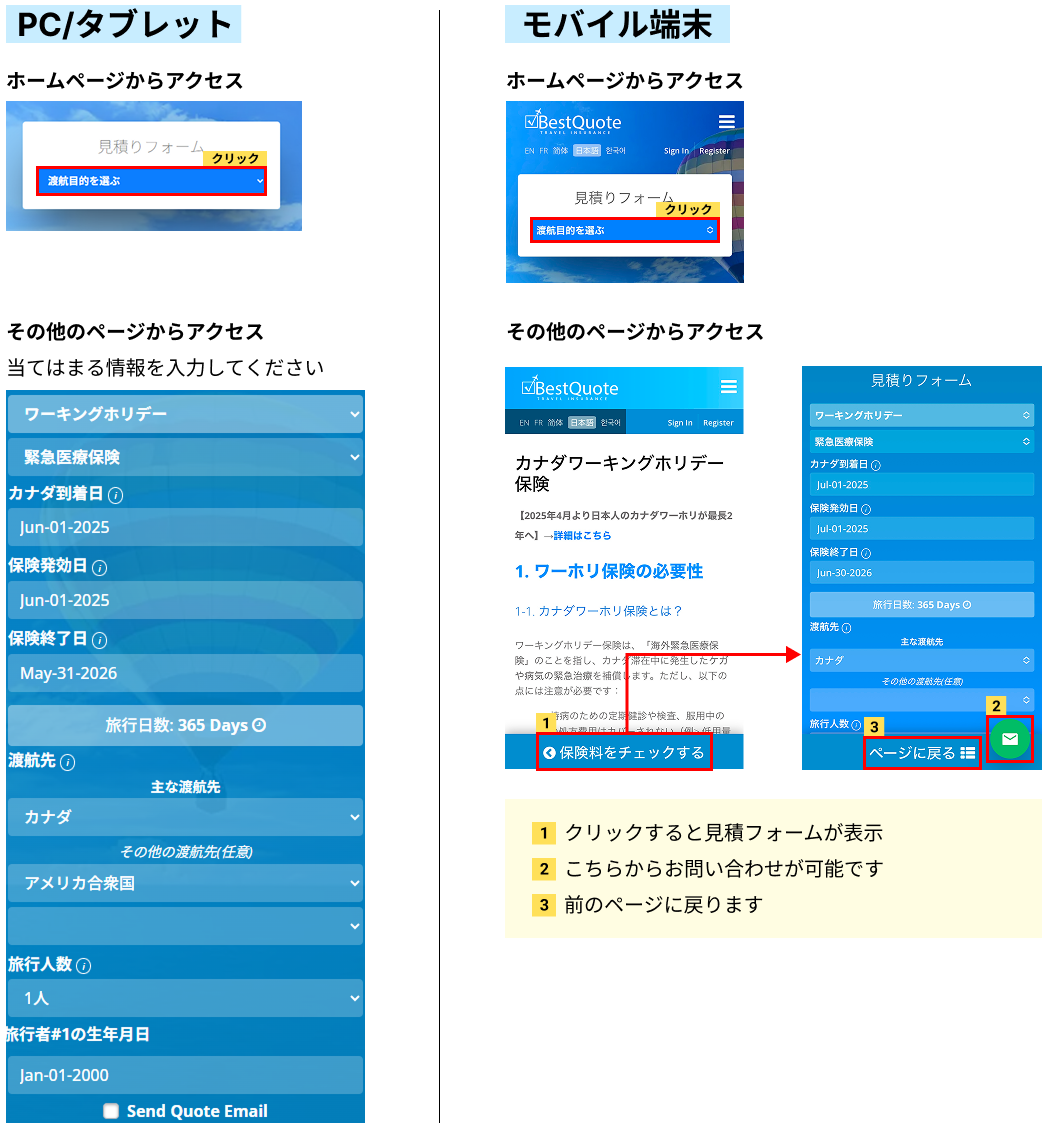Click the 保険料をチェックする button
1050x1131 pixels.
[x=624, y=751]
